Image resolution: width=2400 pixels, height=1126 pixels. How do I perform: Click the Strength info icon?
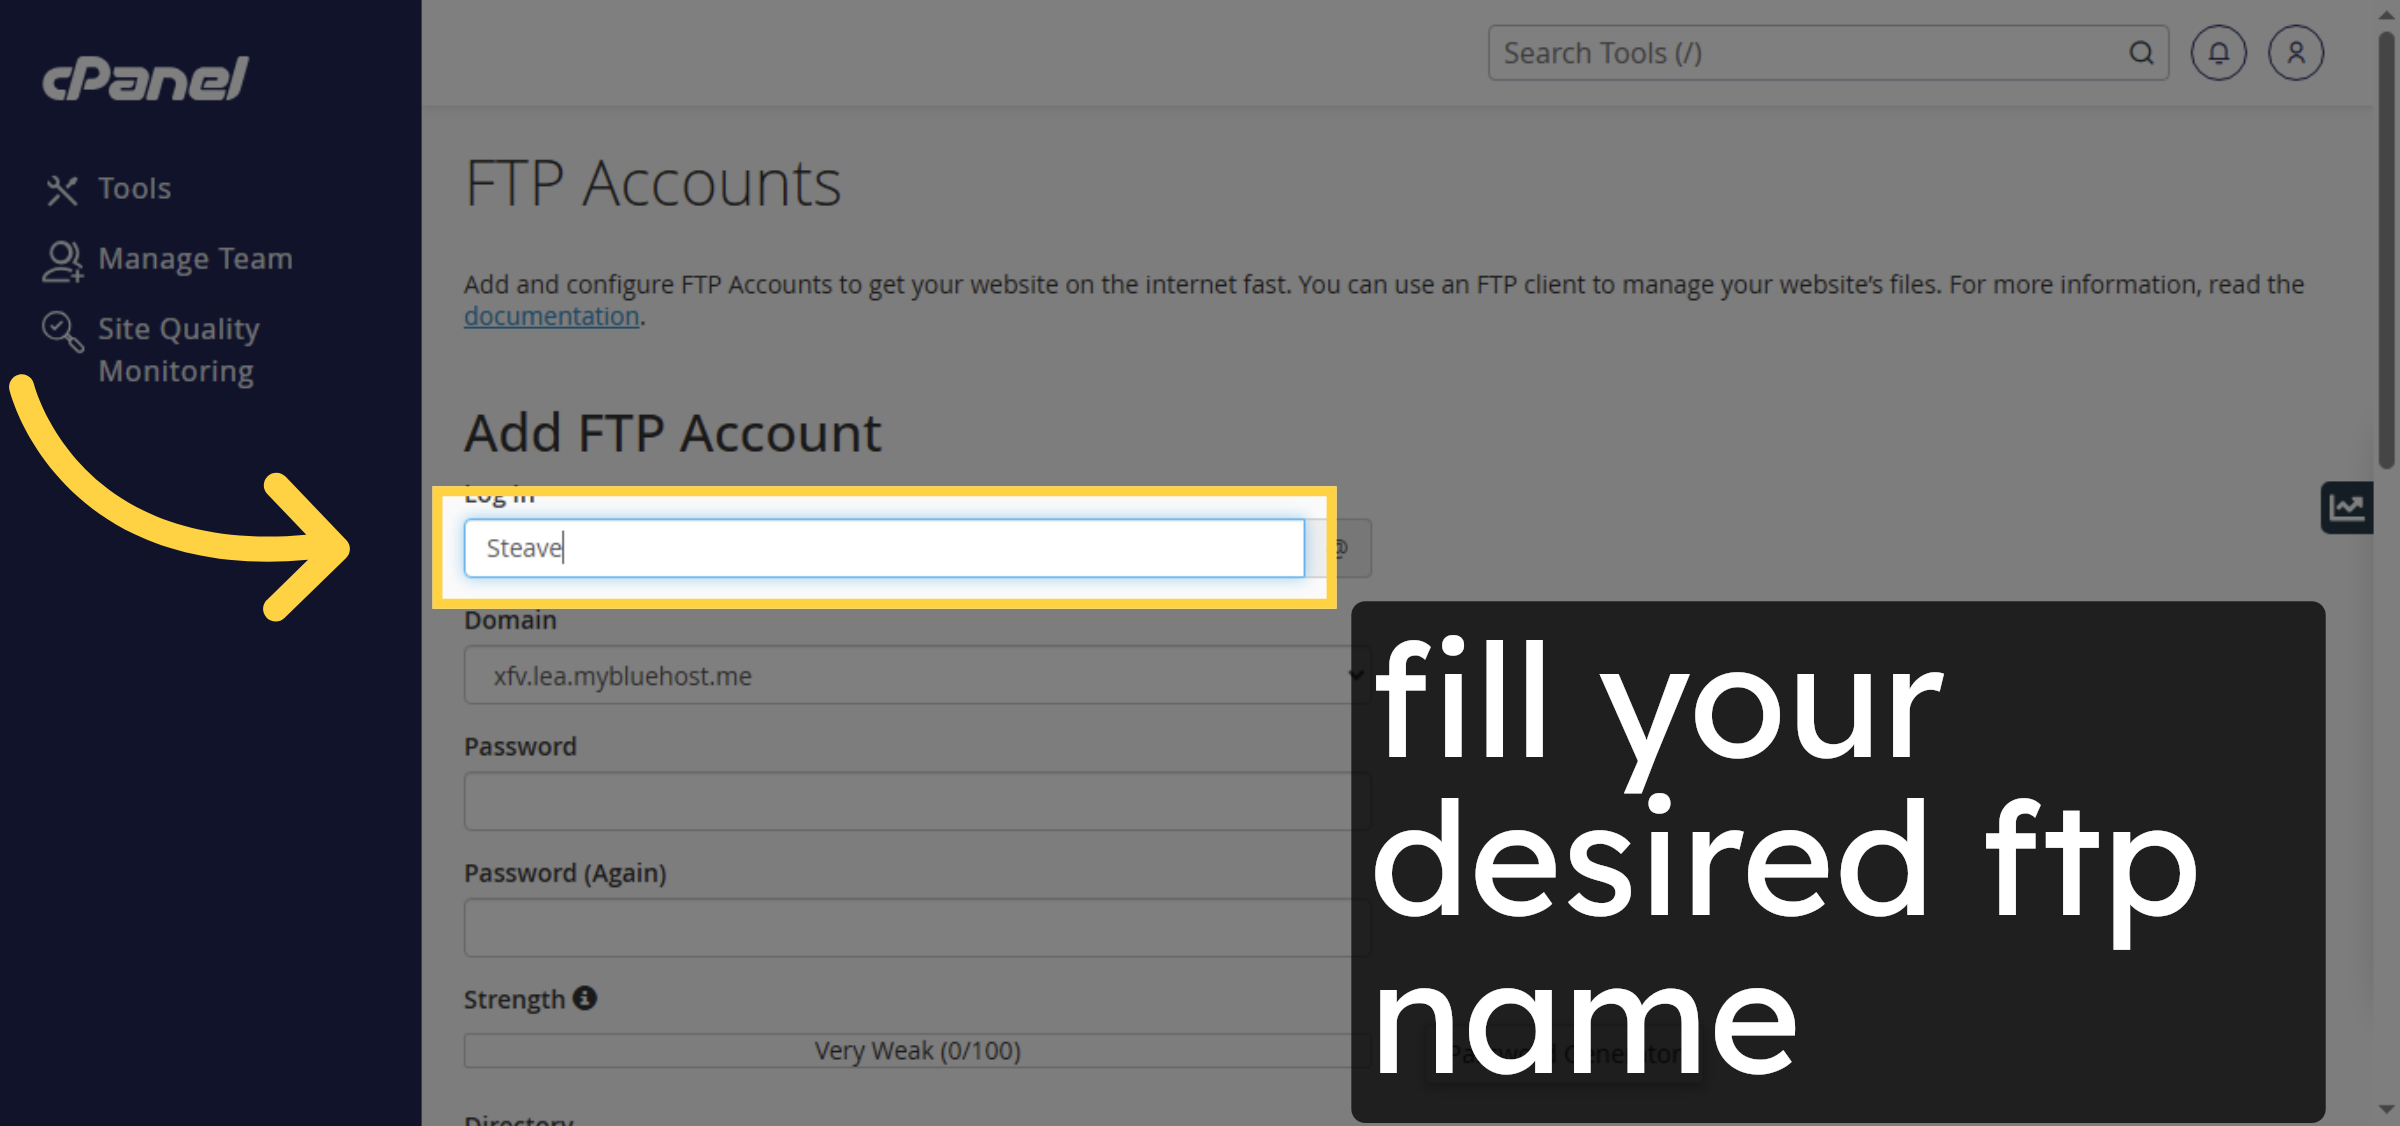click(585, 998)
